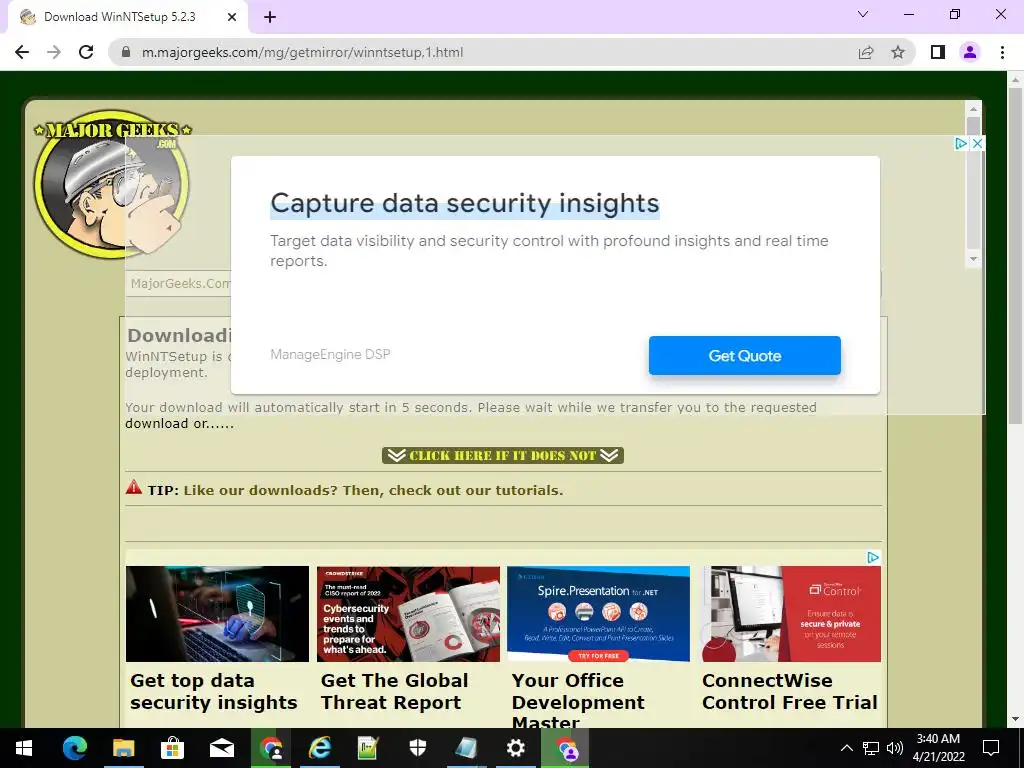This screenshot has height=768, width=1024.
Task: Reload the MajorGeeks page
Action: point(86,52)
